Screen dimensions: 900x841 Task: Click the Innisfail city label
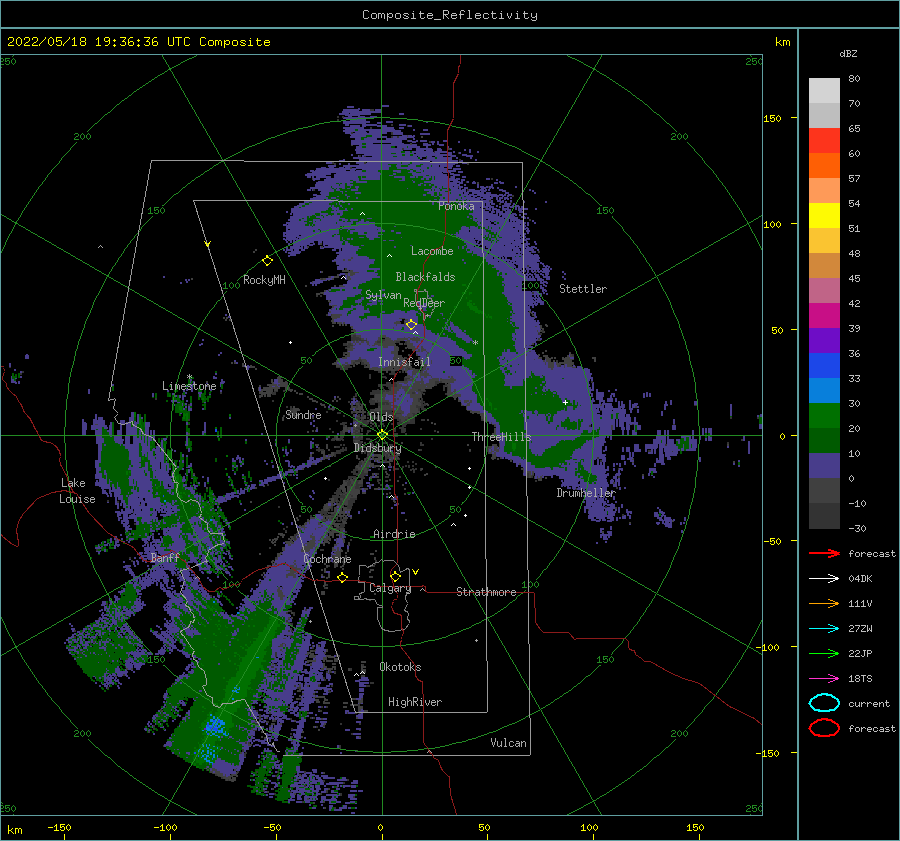tap(404, 362)
